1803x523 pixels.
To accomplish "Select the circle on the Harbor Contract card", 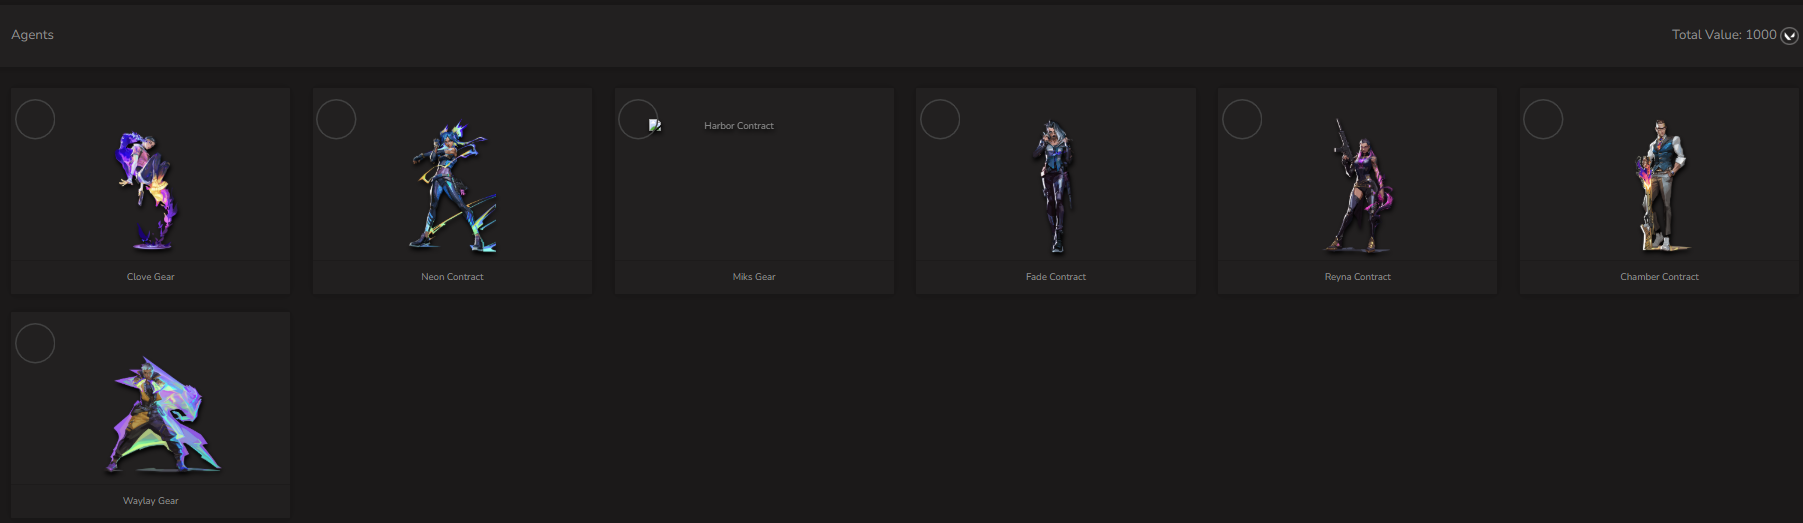I will point(638,120).
